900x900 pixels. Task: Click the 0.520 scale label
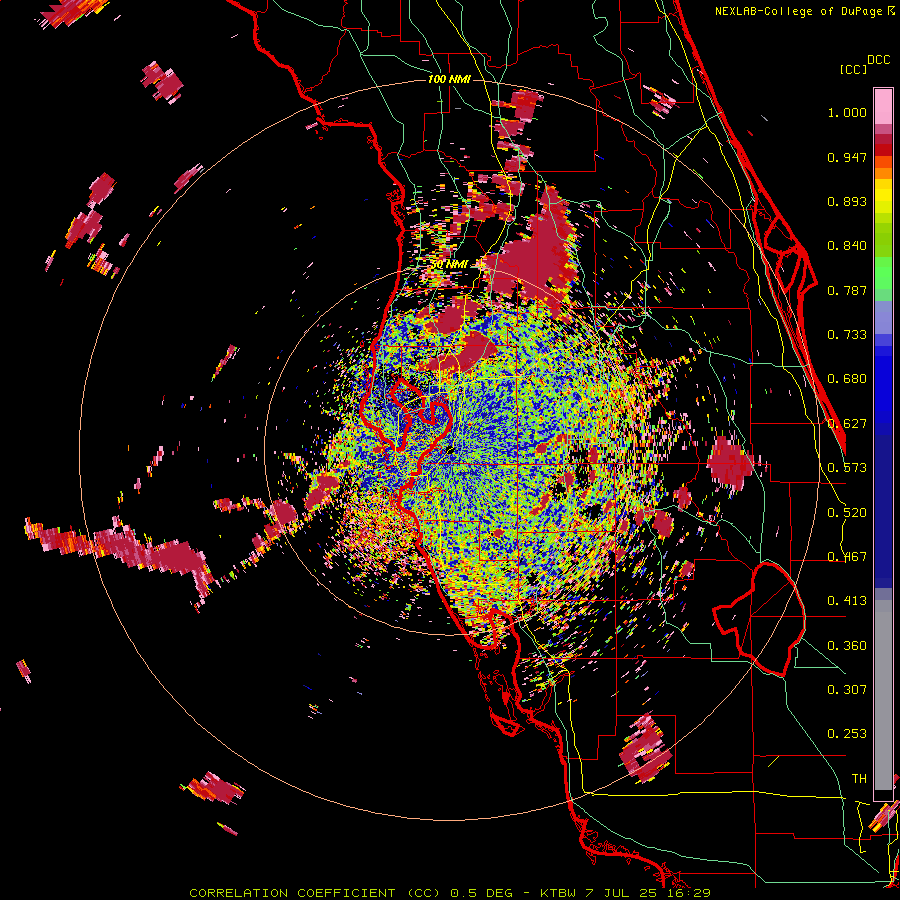tap(847, 513)
